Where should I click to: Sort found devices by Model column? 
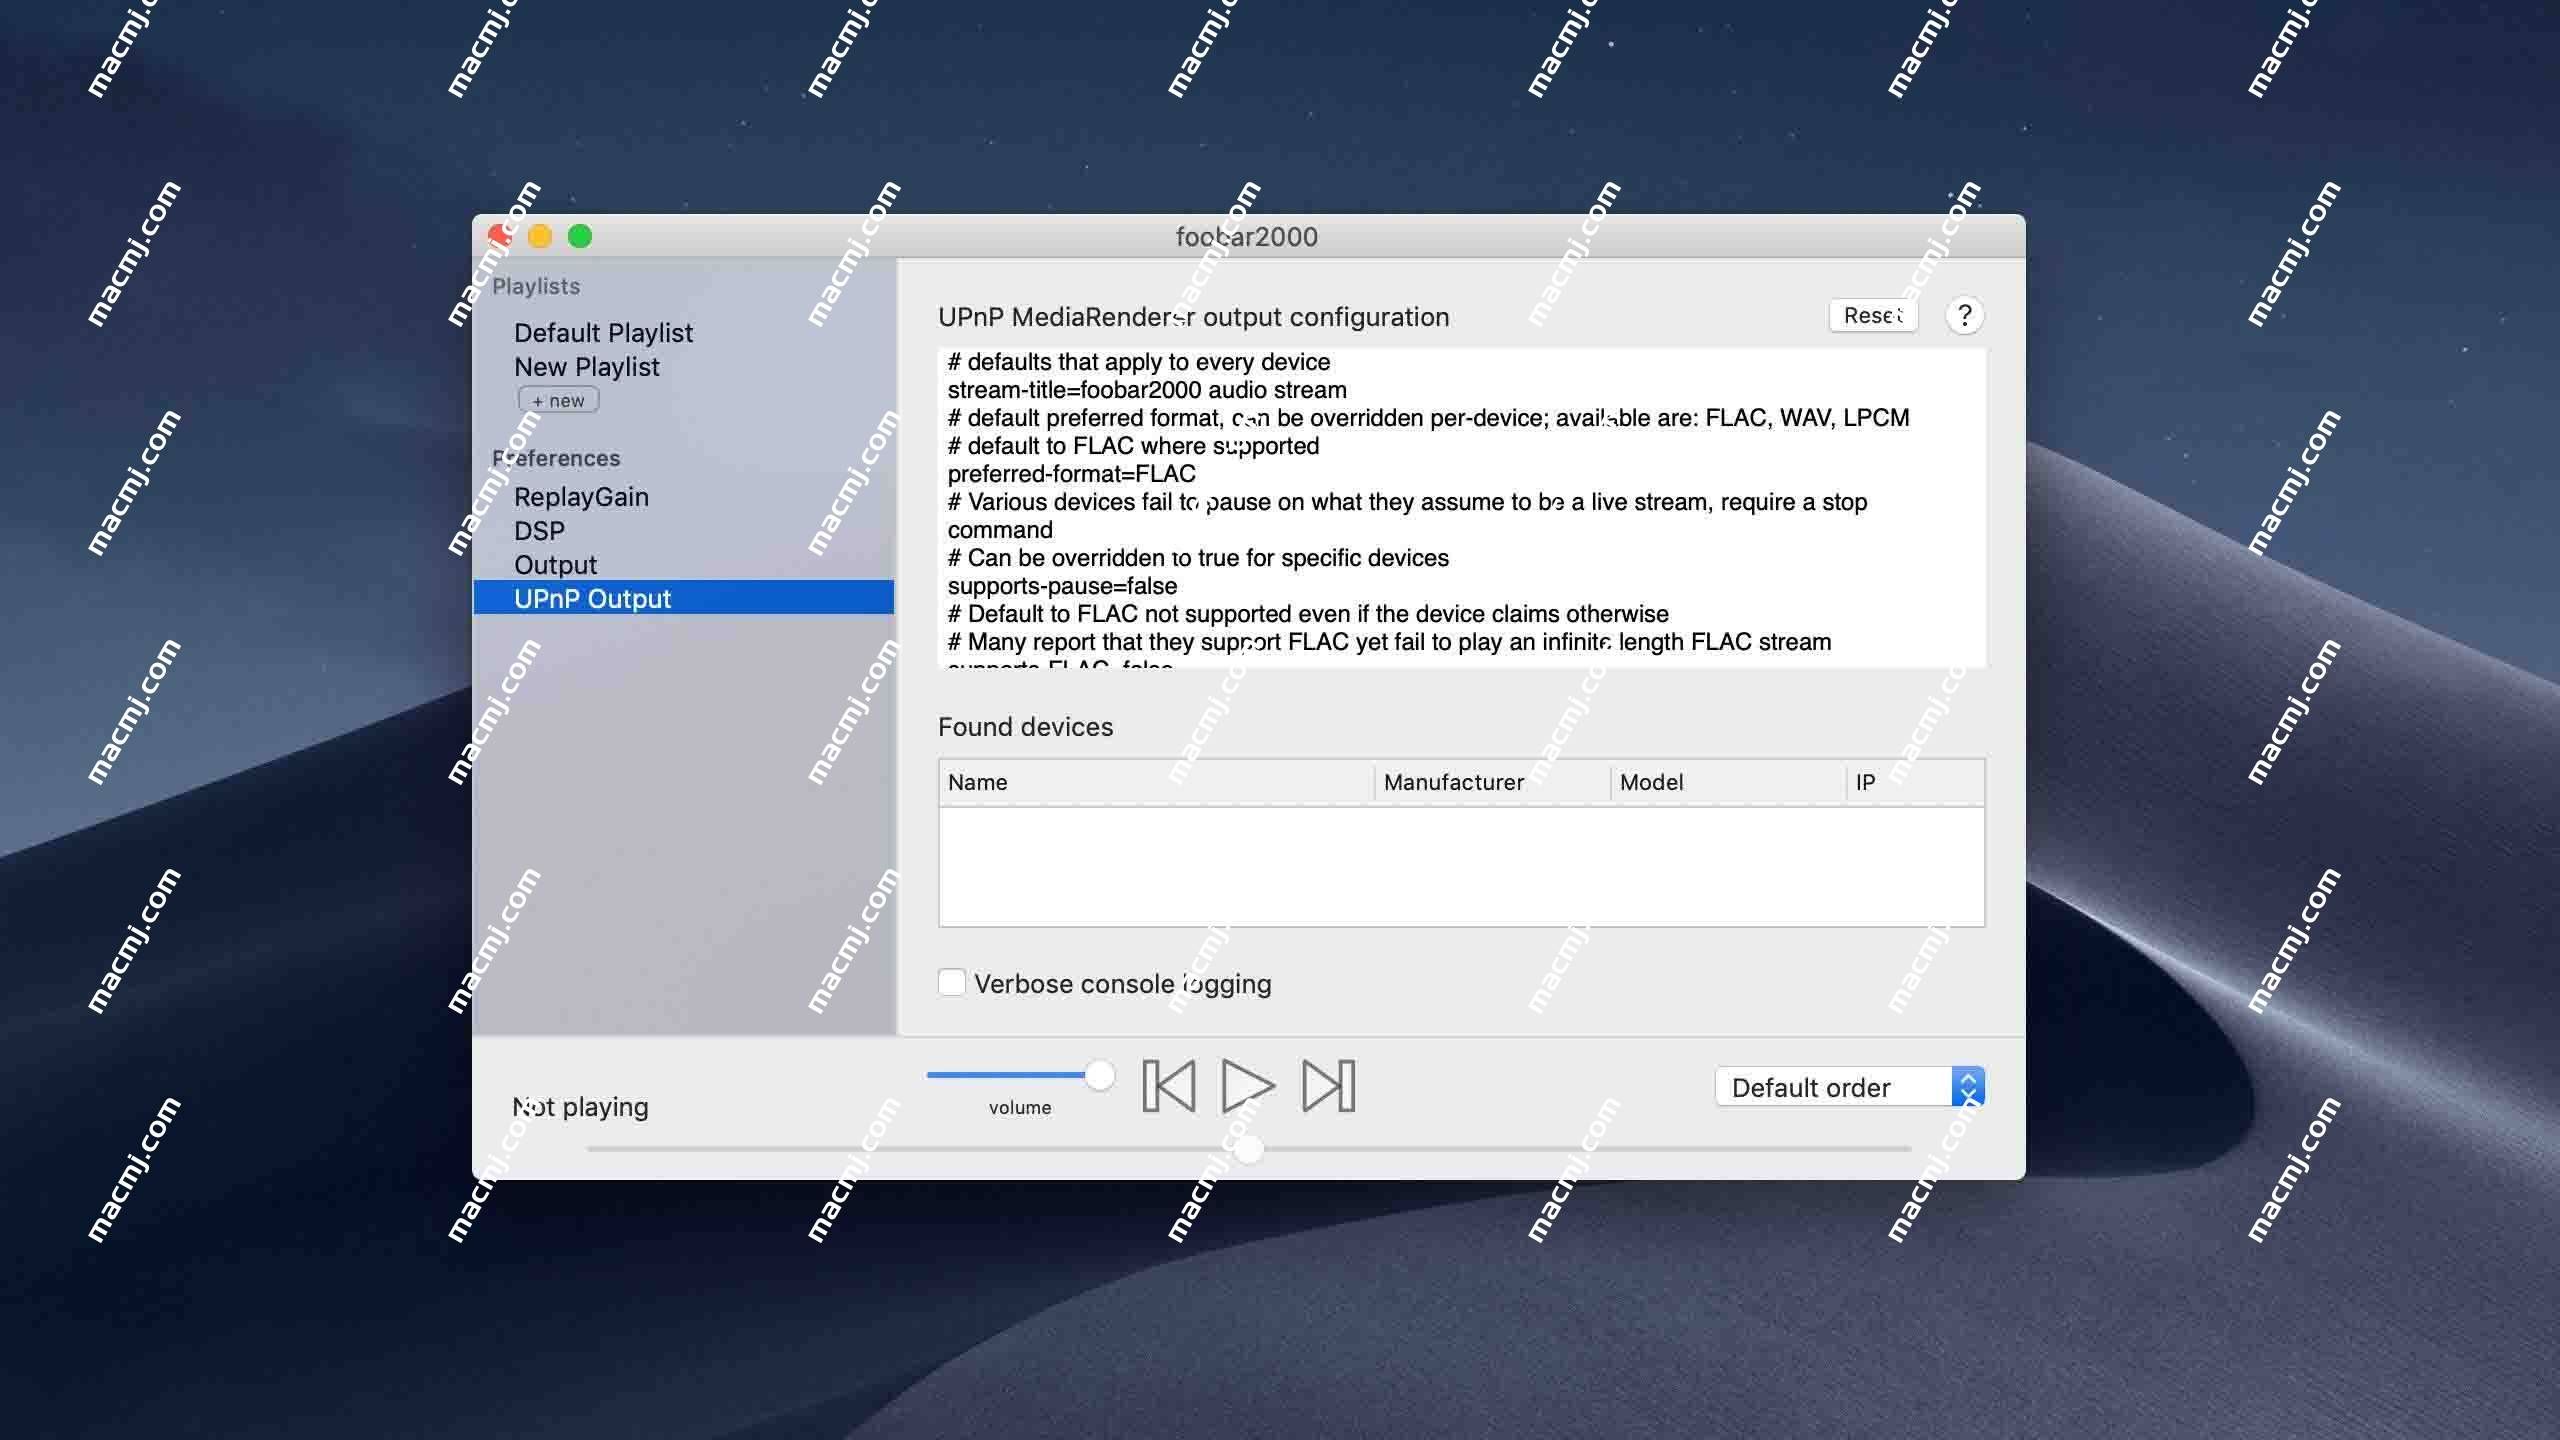[1728, 782]
